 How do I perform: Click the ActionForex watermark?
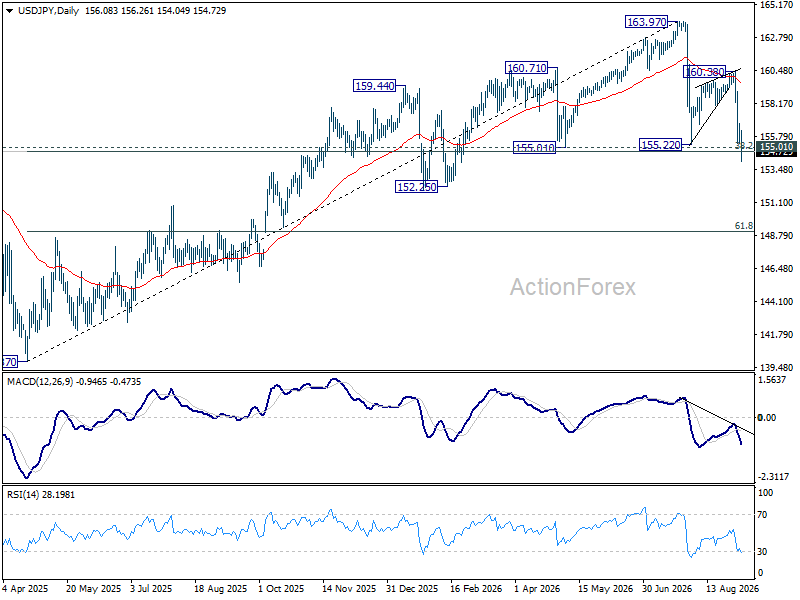coord(572,287)
